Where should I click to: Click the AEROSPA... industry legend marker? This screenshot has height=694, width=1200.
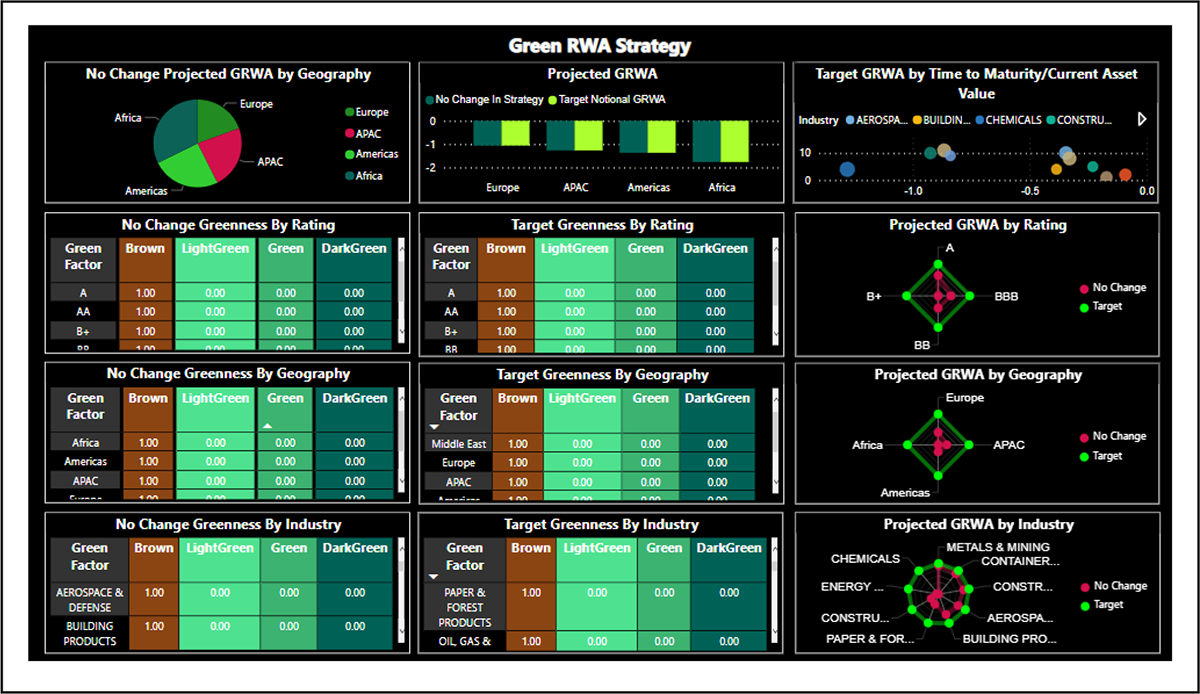tap(850, 120)
